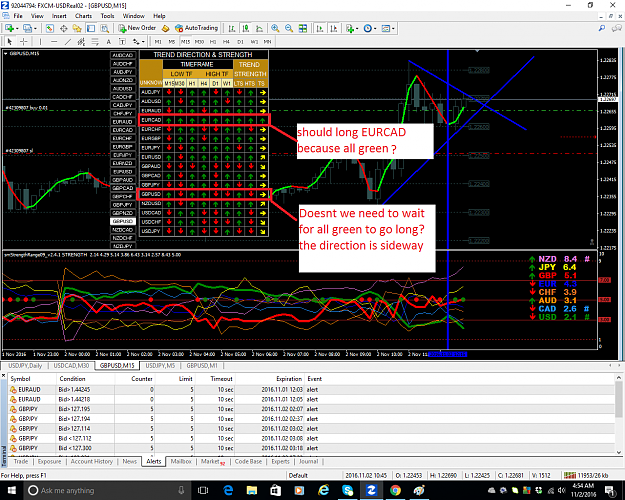Click the CADJPY symbol button
Image resolution: width=625 pixels, height=500 pixels.
123,105
